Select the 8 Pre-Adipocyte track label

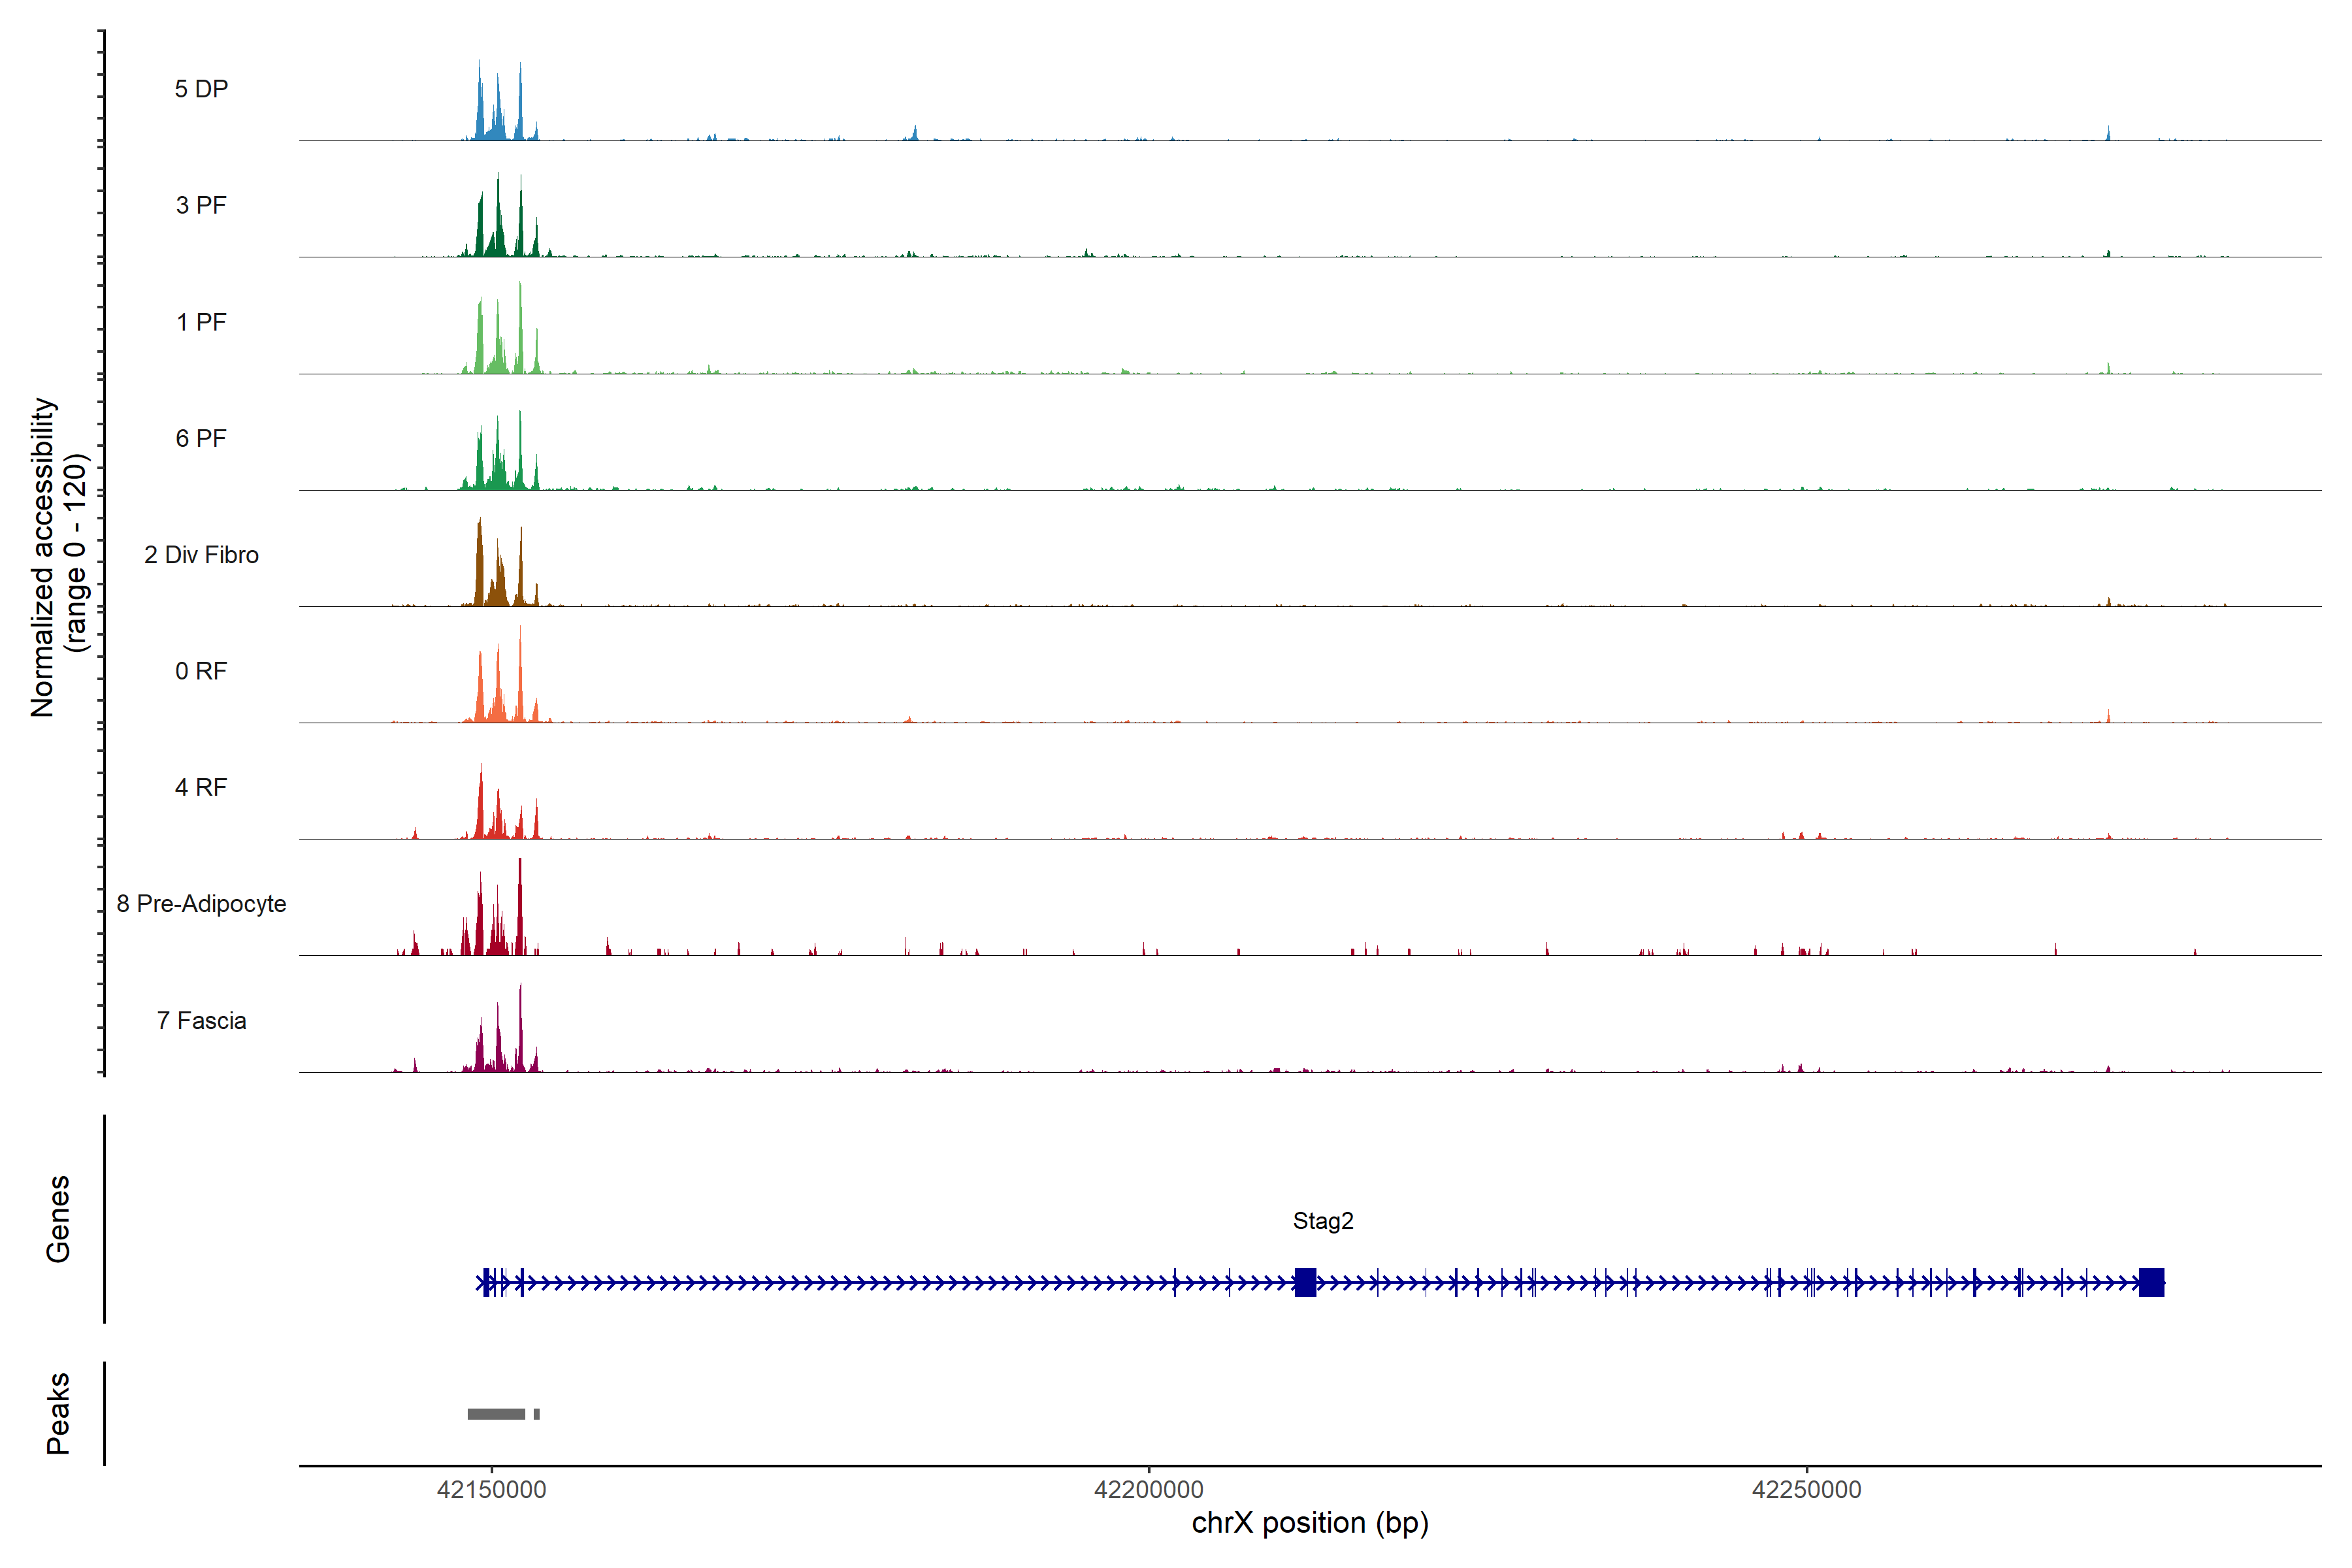[x=201, y=904]
